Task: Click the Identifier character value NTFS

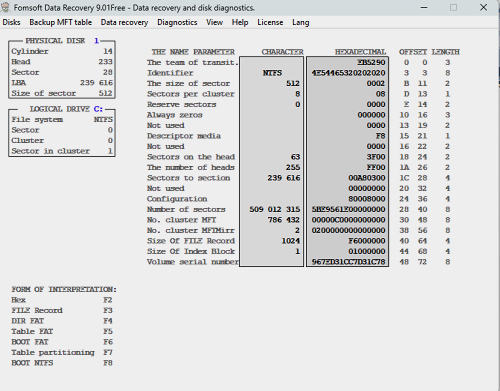Action: click(272, 73)
